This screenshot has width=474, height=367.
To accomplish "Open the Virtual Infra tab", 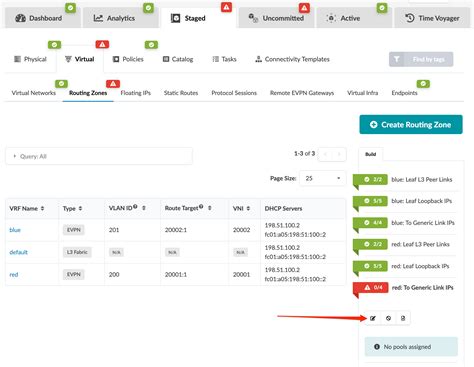I will tap(363, 93).
